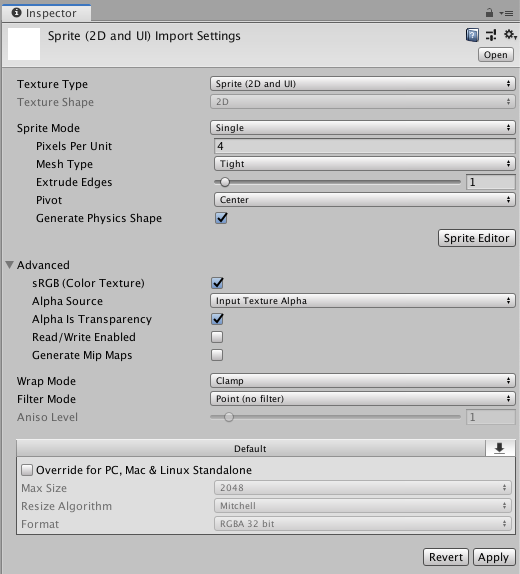This screenshot has height=574, width=520.
Task: Click the Resize Algorithm Mitchell dropdown
Action: (x=363, y=506)
